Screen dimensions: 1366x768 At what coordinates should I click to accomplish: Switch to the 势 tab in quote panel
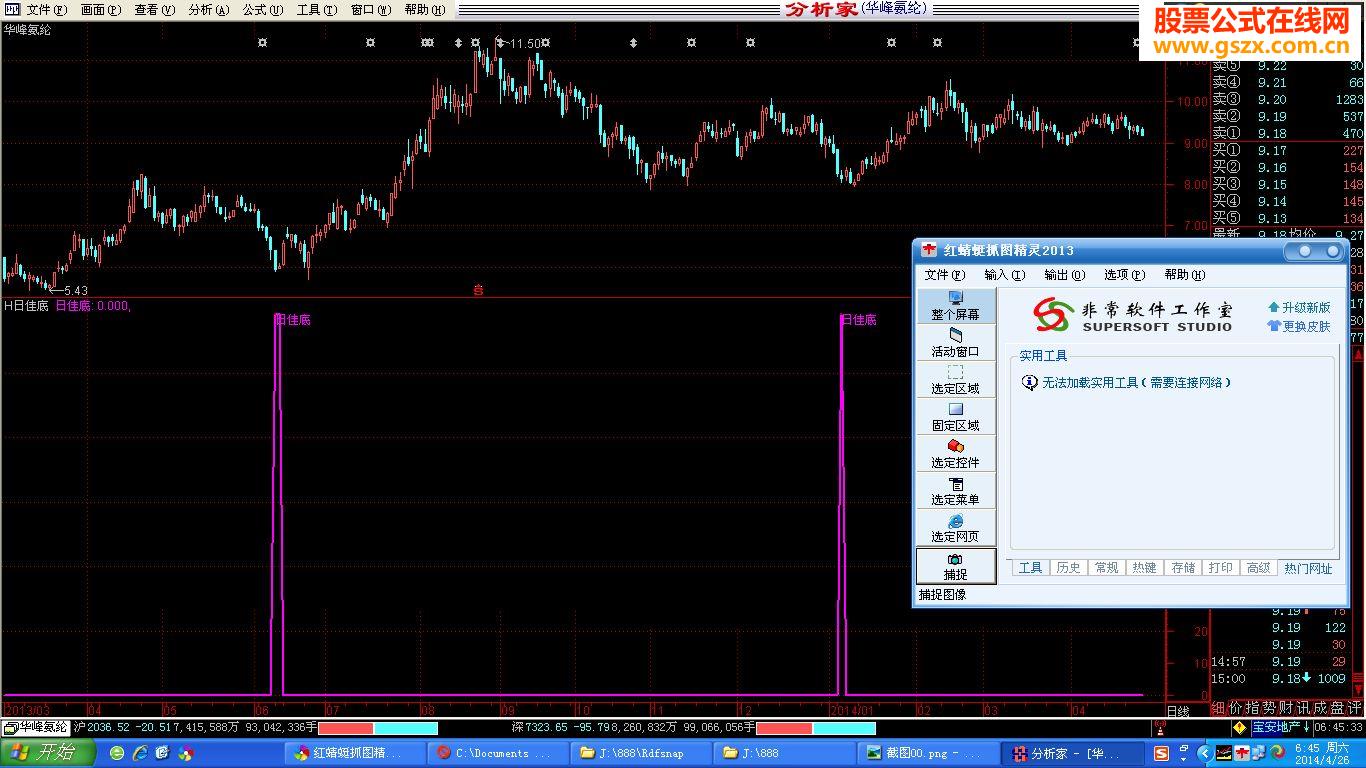click(1270, 708)
